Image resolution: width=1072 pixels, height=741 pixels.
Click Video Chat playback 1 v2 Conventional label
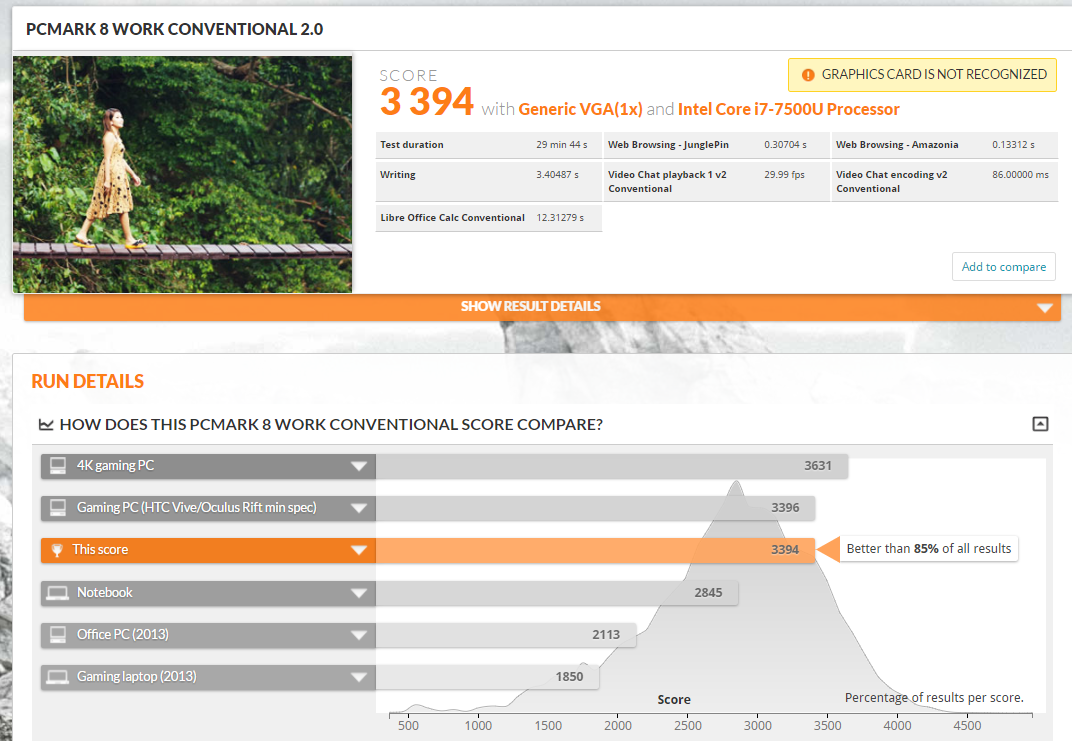coord(667,182)
